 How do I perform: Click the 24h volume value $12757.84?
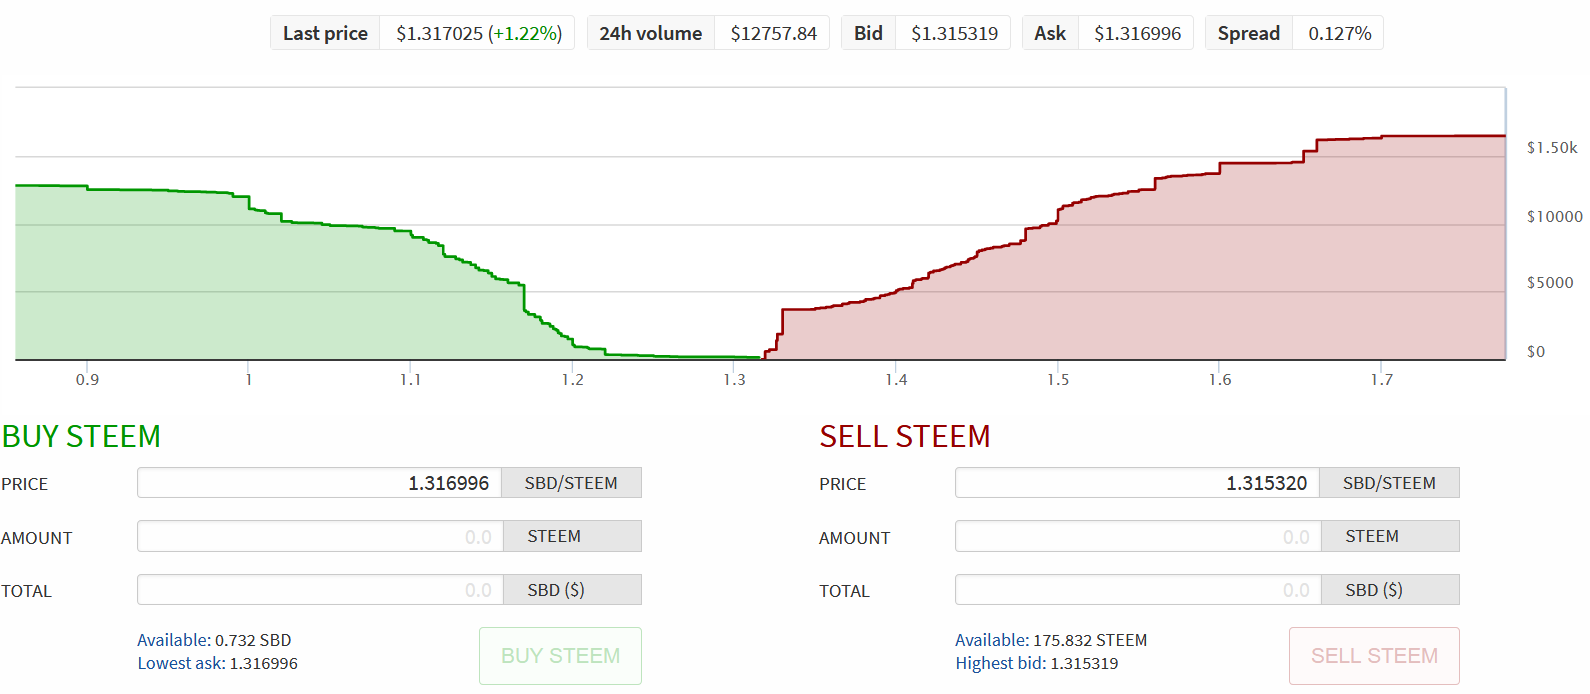[773, 33]
